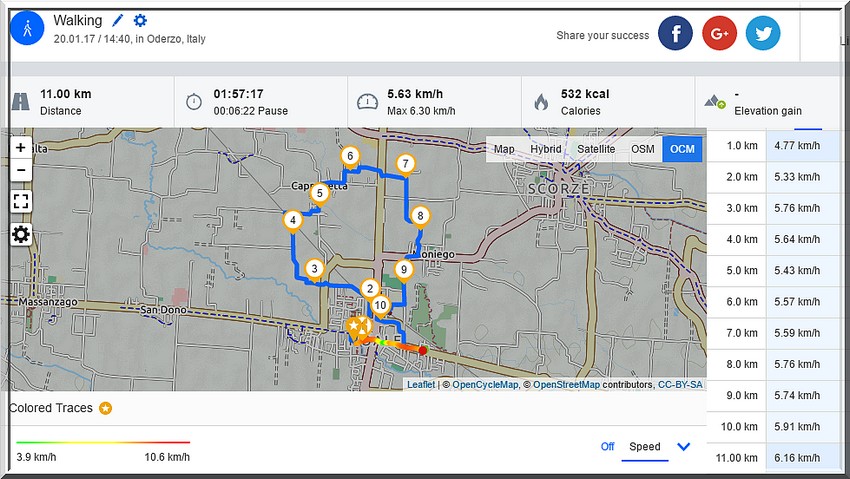Click the Walking title

(78, 21)
